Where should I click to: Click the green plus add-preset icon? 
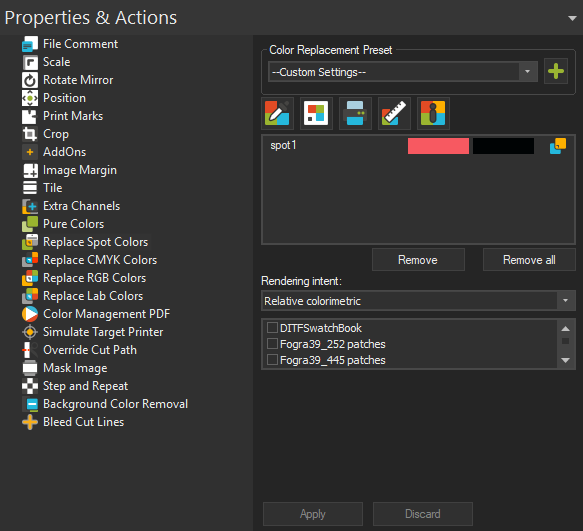pos(555,71)
